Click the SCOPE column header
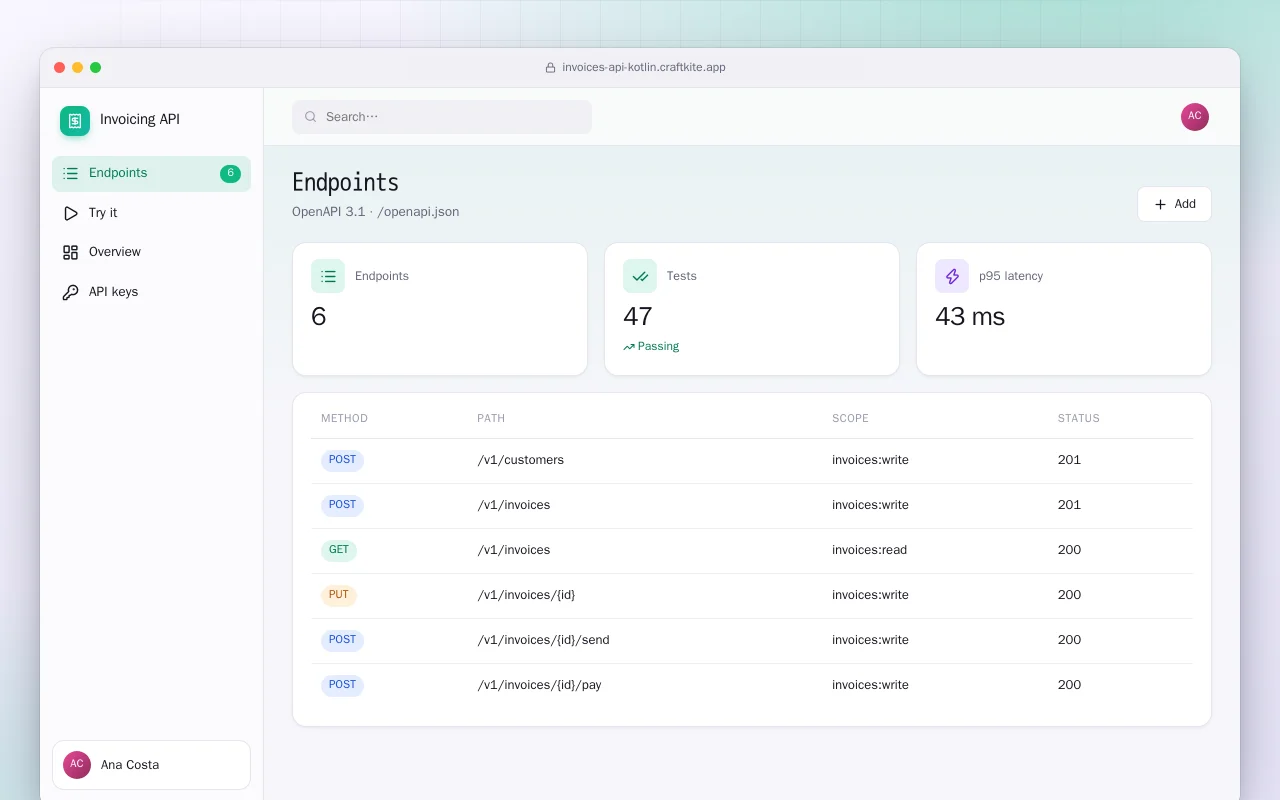Image resolution: width=1280 pixels, height=800 pixels. click(850, 419)
